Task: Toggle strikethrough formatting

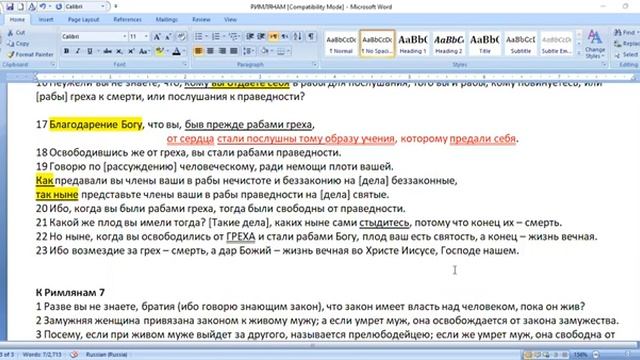Action: tap(107, 51)
